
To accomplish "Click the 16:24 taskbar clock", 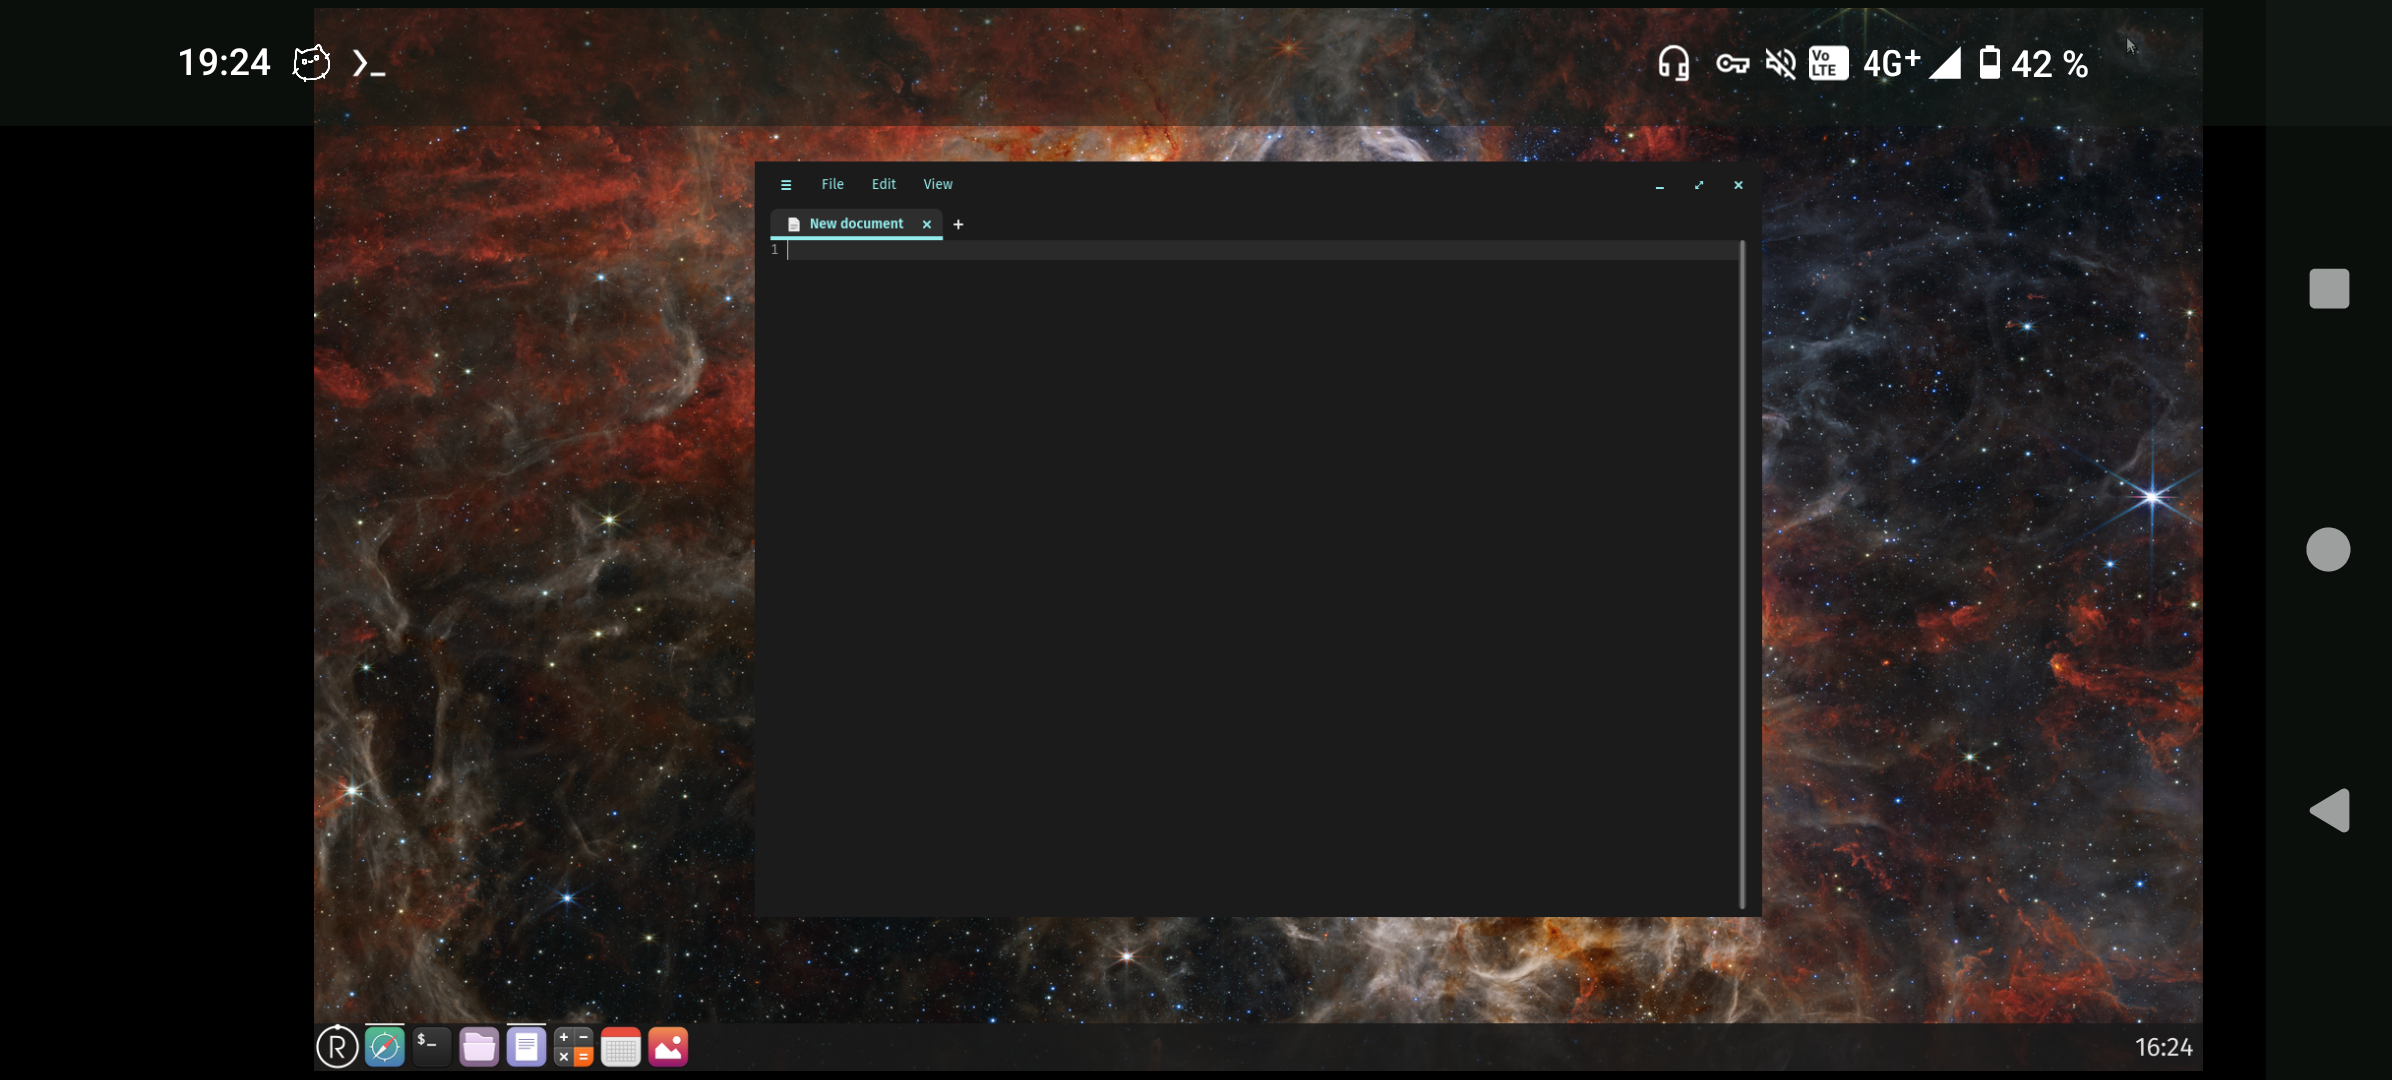I will point(2163,1047).
